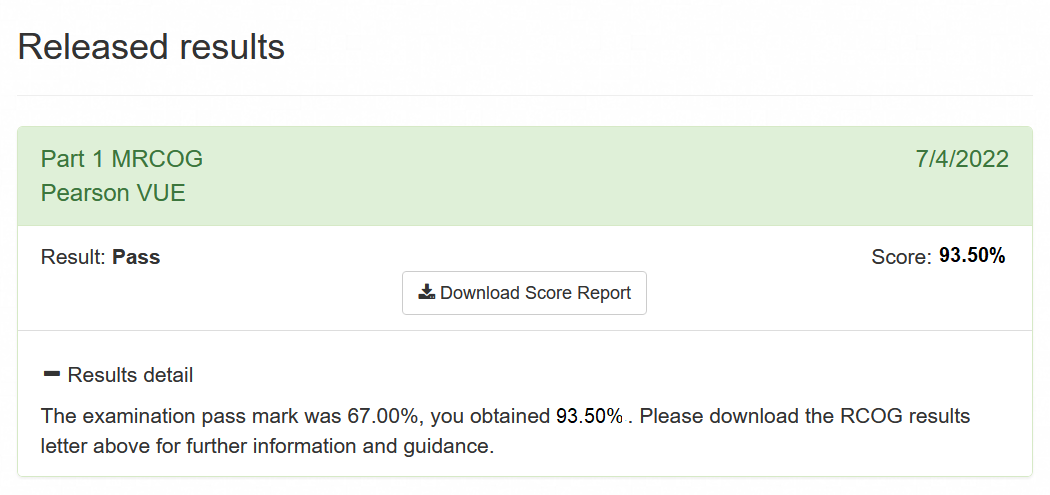This screenshot has height=495, width=1050.
Task: Click the download icon in the report button
Action: (427, 293)
